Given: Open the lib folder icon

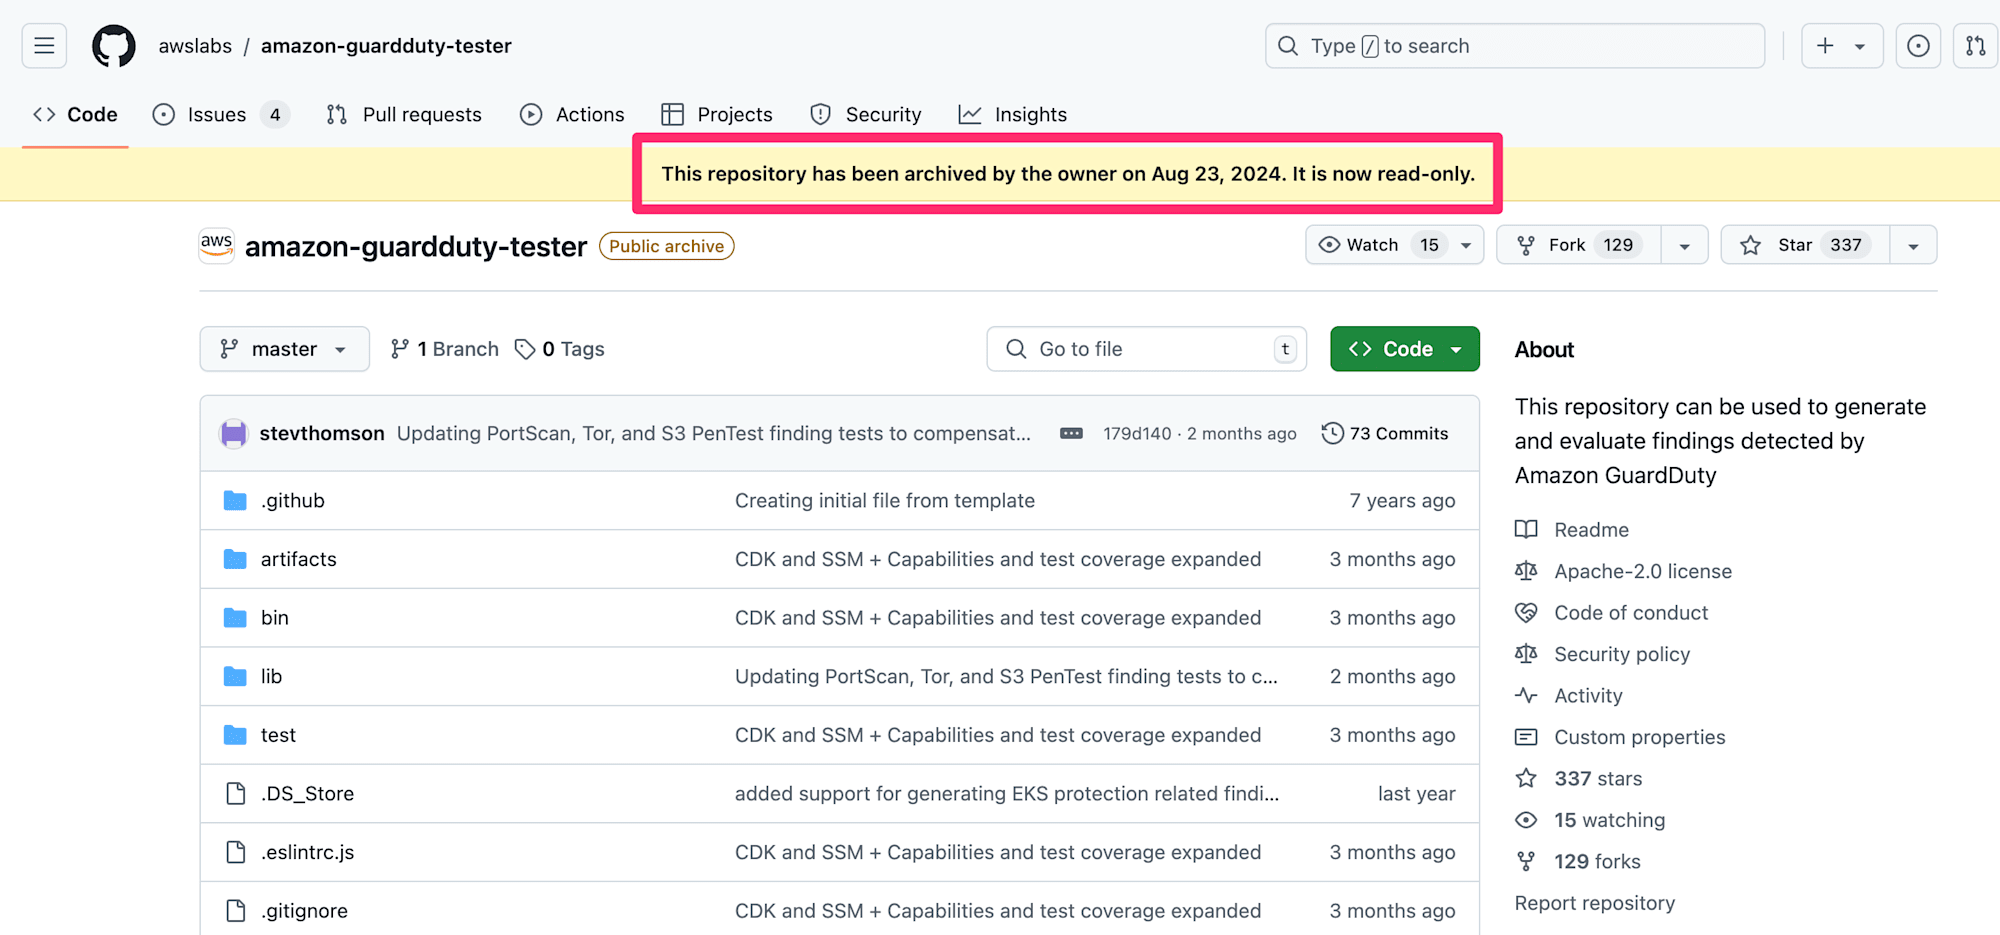Looking at the screenshot, I should [x=235, y=676].
